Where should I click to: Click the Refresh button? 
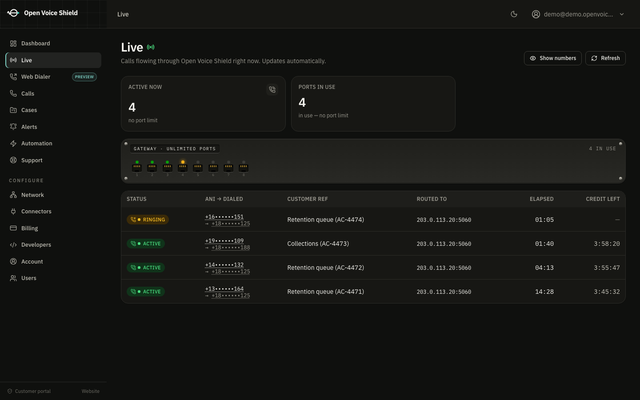tap(605, 58)
